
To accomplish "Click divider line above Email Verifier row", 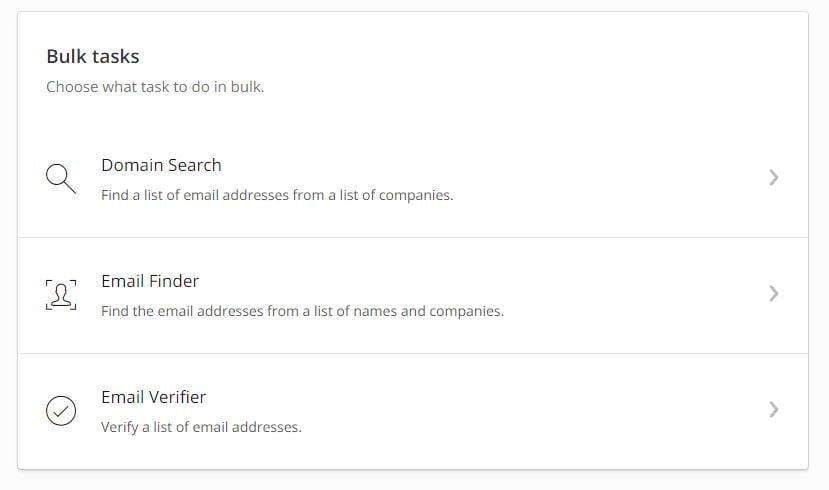I will pyautogui.click(x=413, y=353).
